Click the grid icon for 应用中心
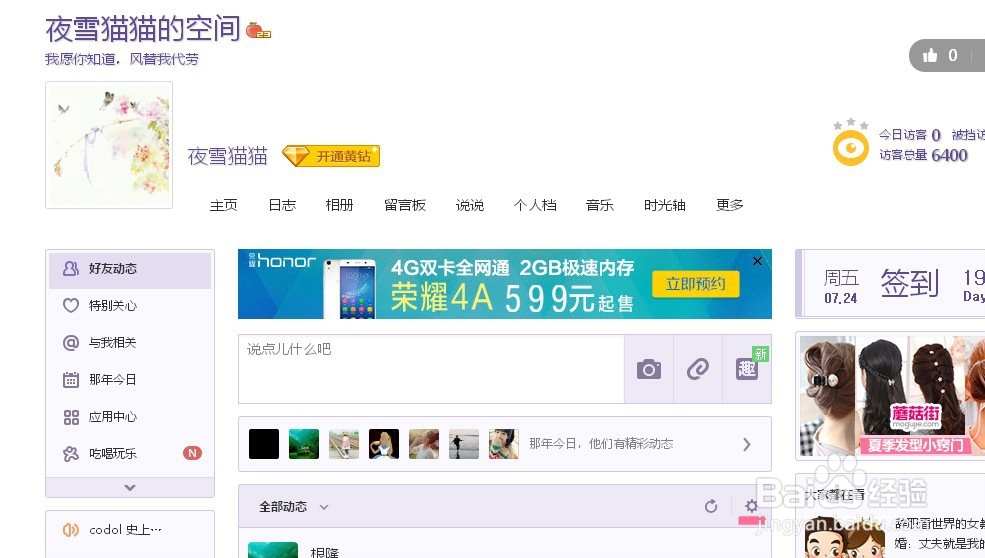985x558 pixels. pos(71,417)
